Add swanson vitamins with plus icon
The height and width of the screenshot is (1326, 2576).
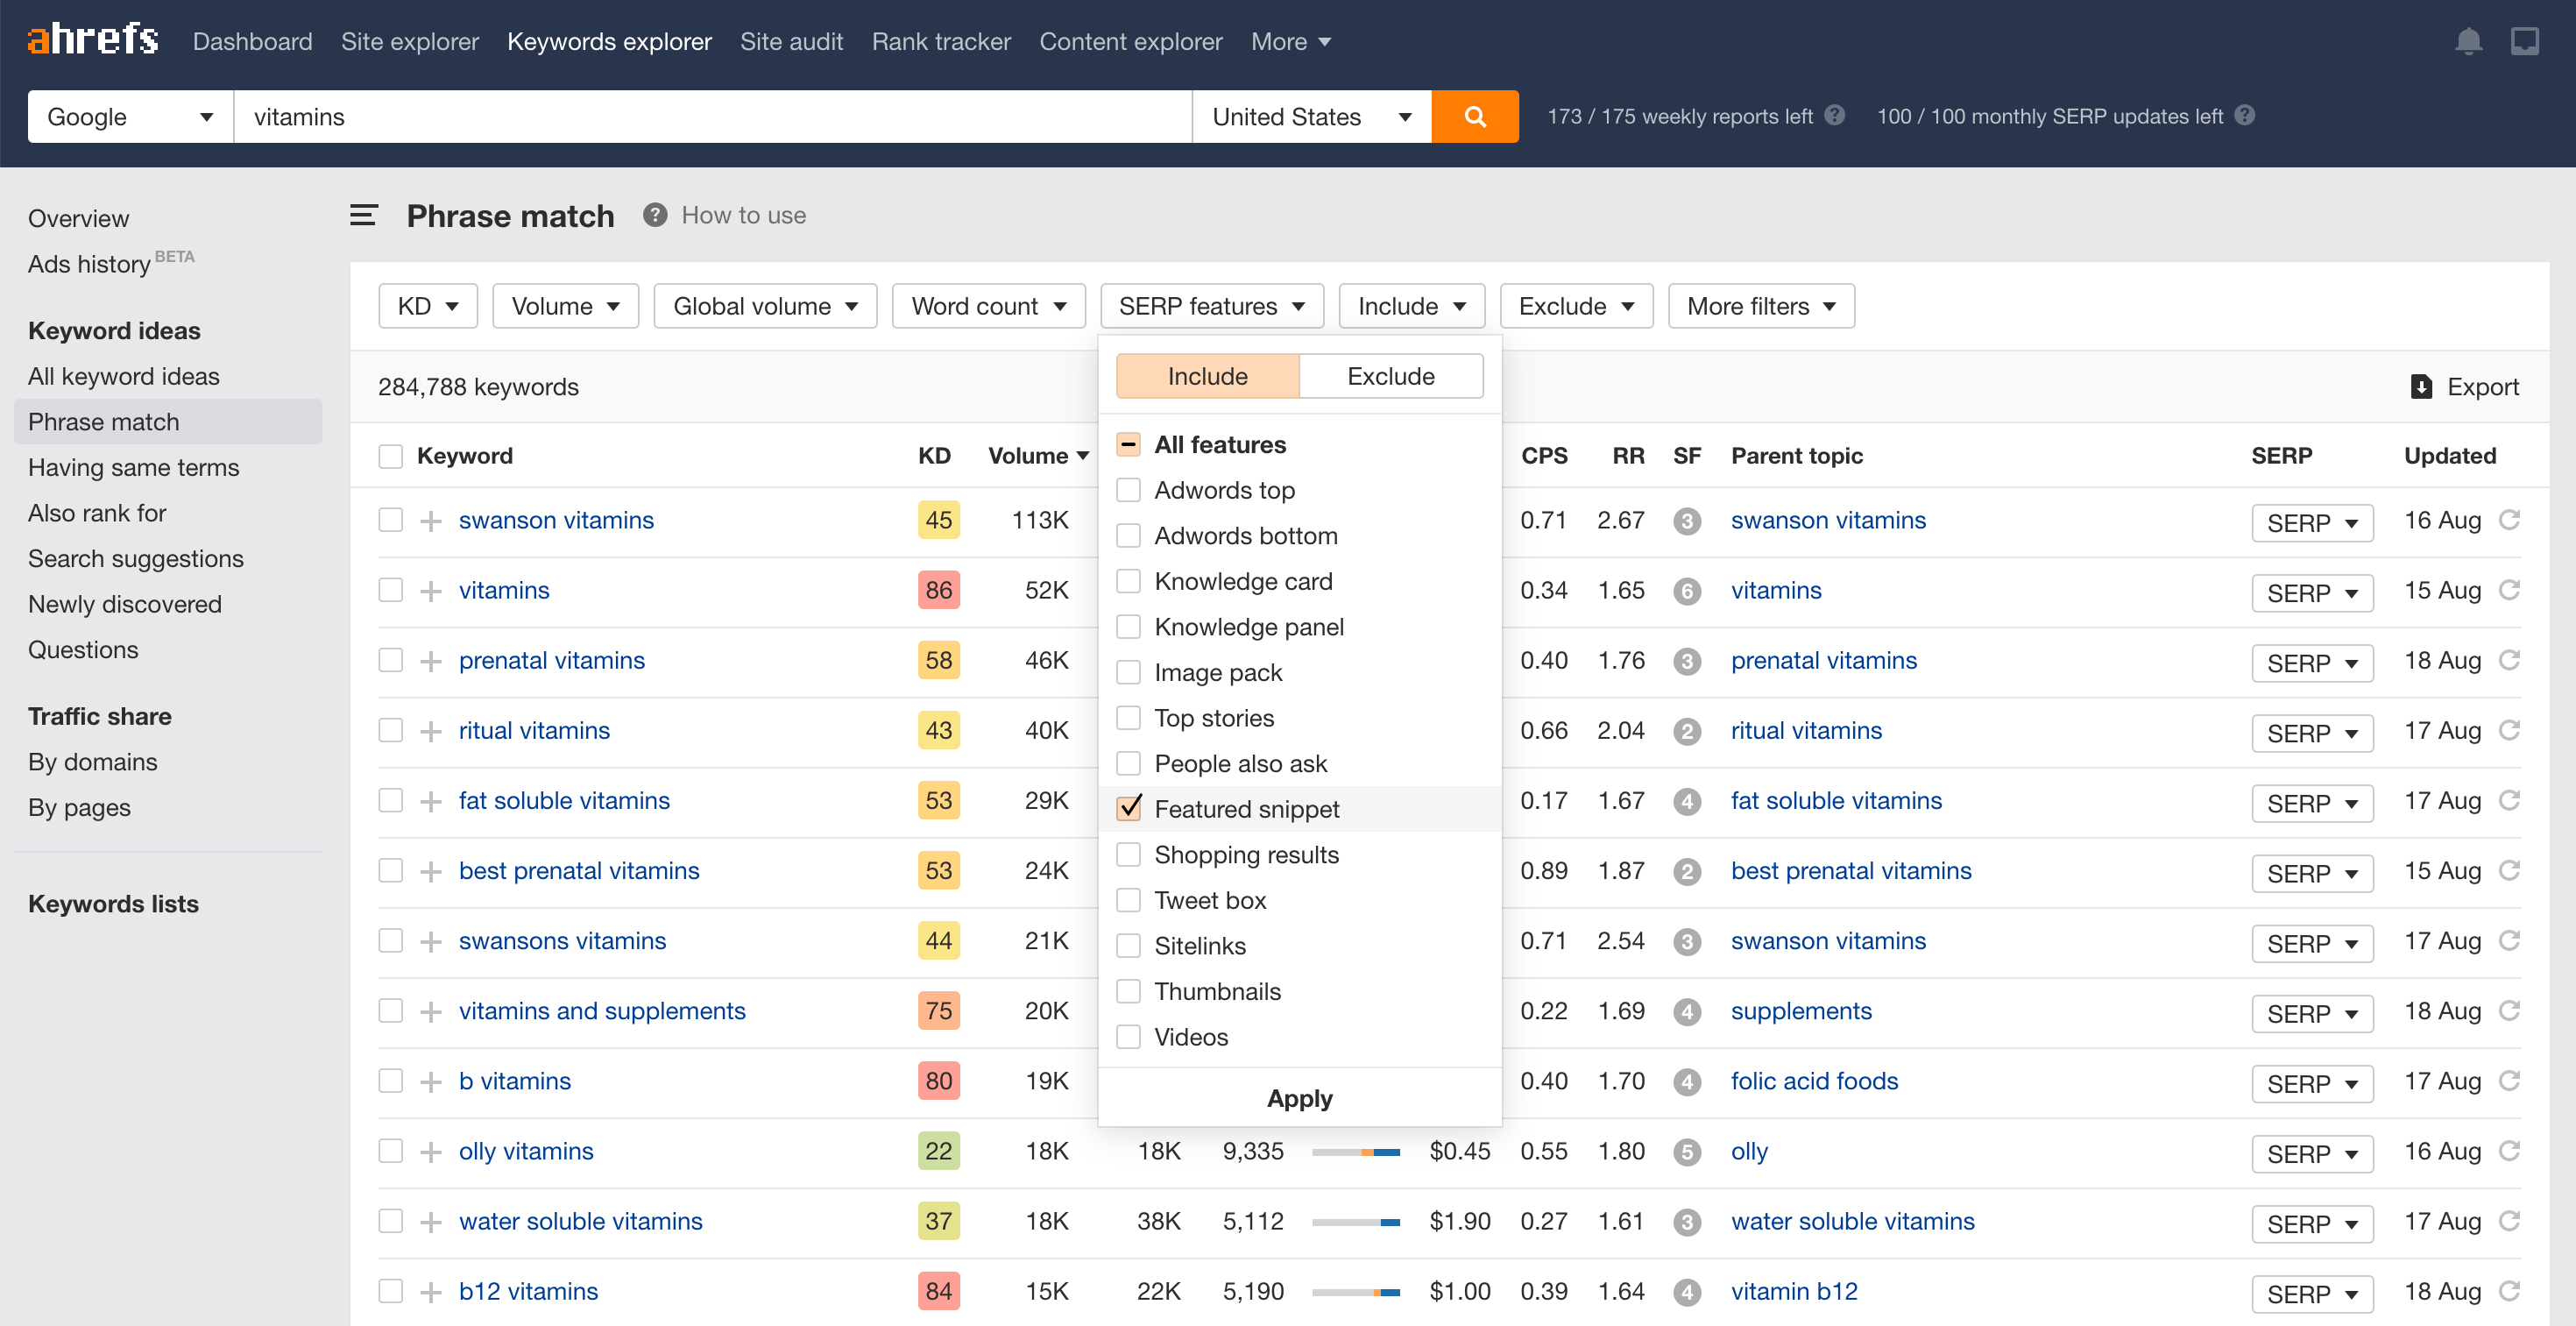click(431, 520)
